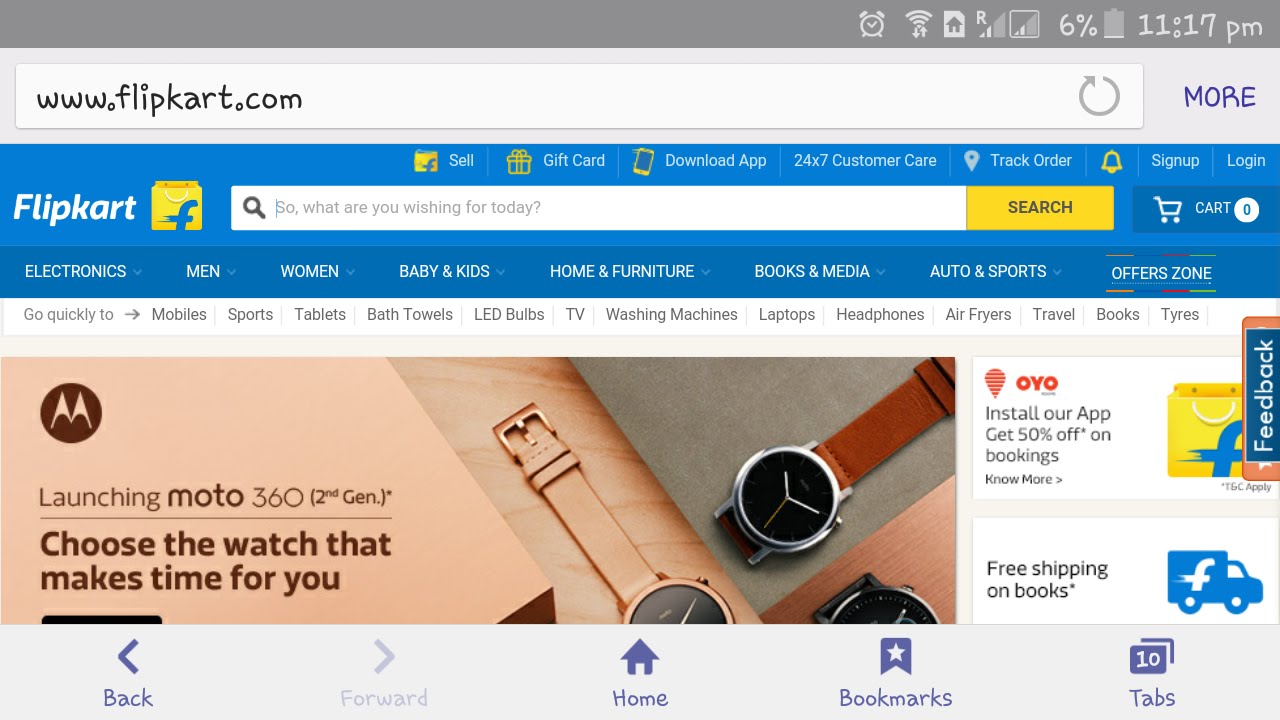
Task: Expand AUTO & SPORTS dropdown
Action: coord(996,271)
